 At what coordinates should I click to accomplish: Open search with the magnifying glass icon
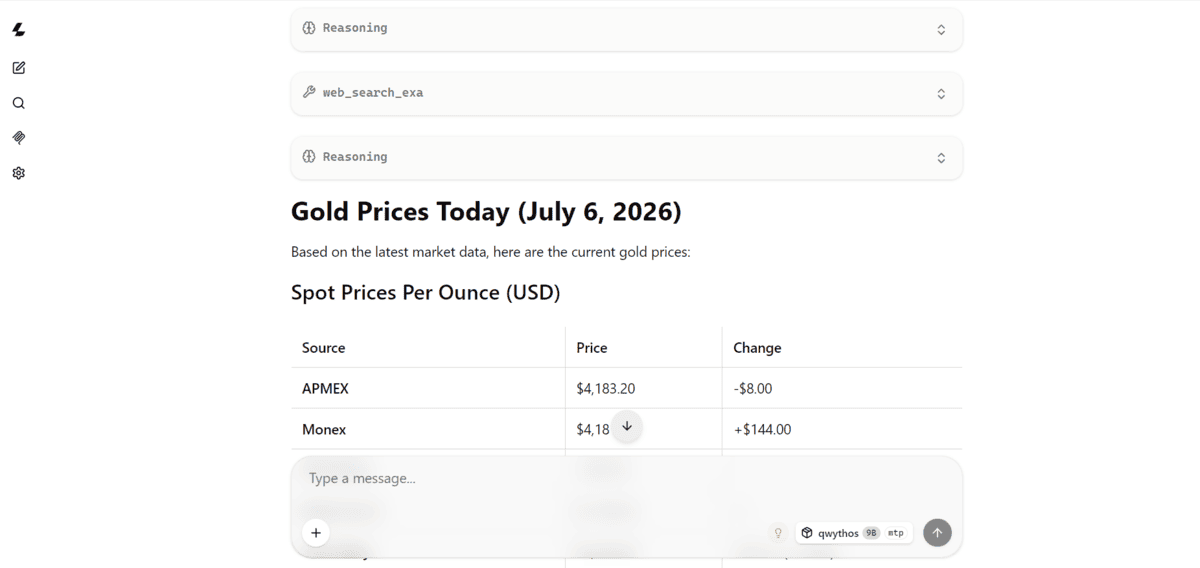click(x=19, y=103)
